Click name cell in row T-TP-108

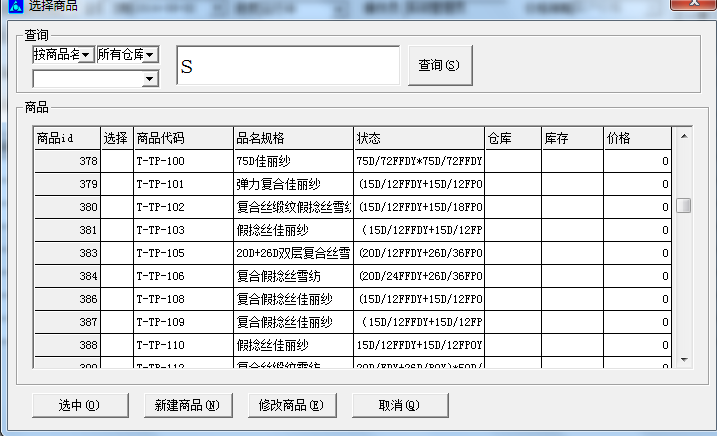click(x=293, y=299)
